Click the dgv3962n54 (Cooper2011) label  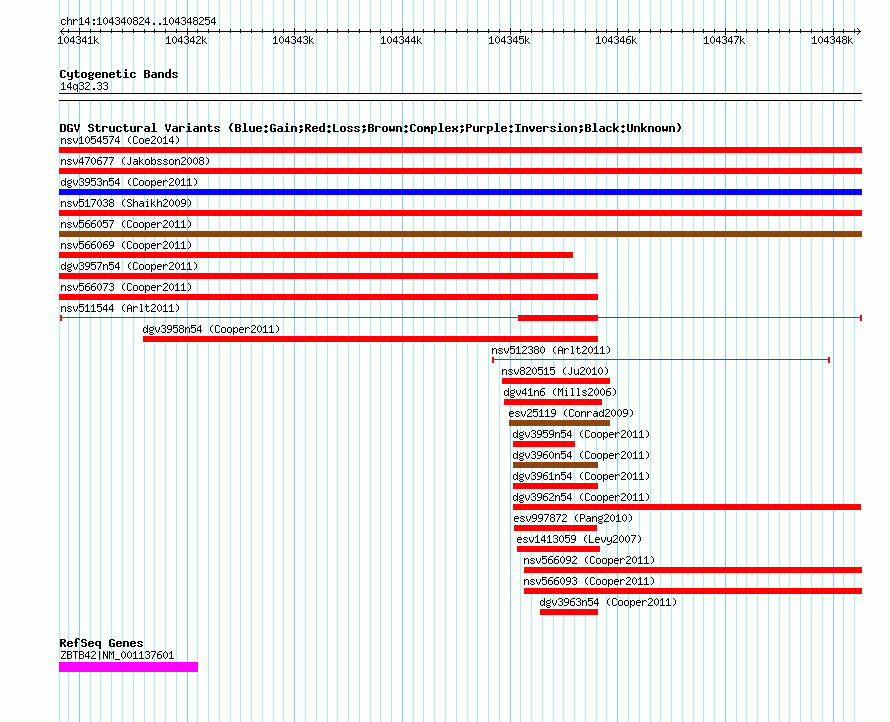pyautogui.click(x=581, y=497)
